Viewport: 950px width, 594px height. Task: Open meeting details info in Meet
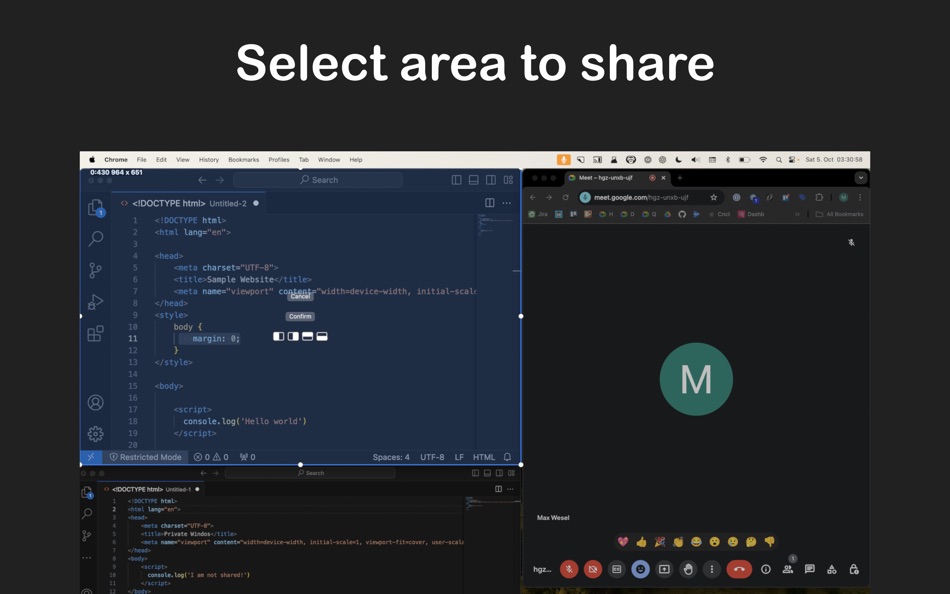tap(766, 569)
